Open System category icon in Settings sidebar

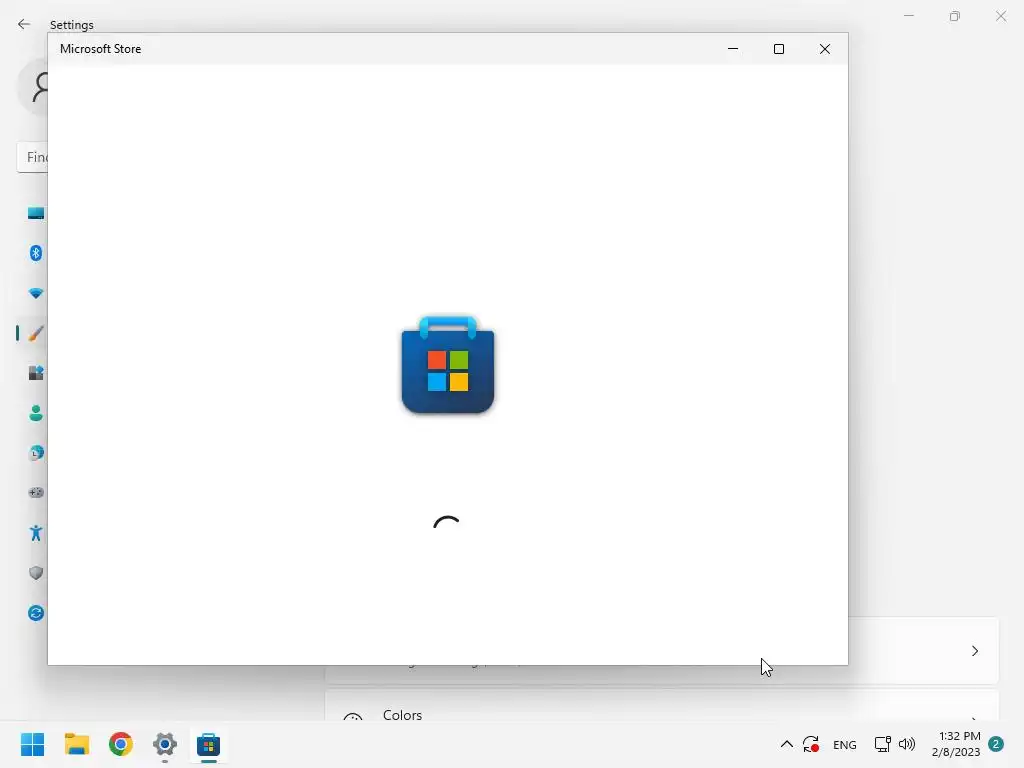36,213
